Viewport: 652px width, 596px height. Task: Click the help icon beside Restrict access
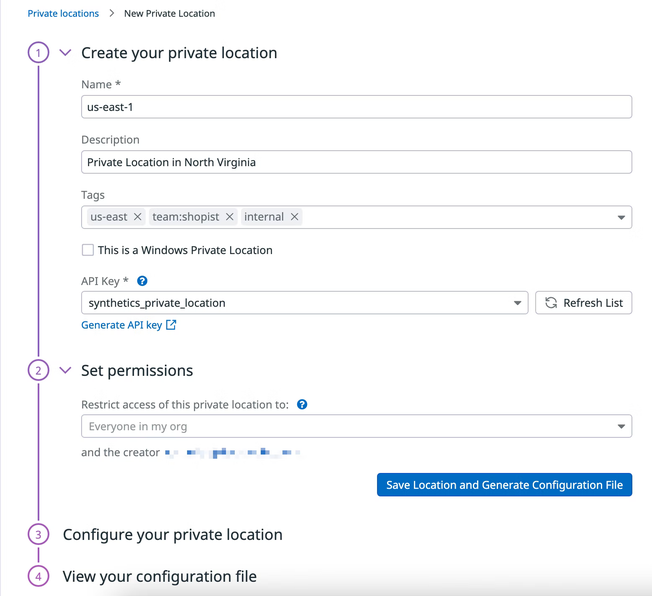(x=302, y=405)
